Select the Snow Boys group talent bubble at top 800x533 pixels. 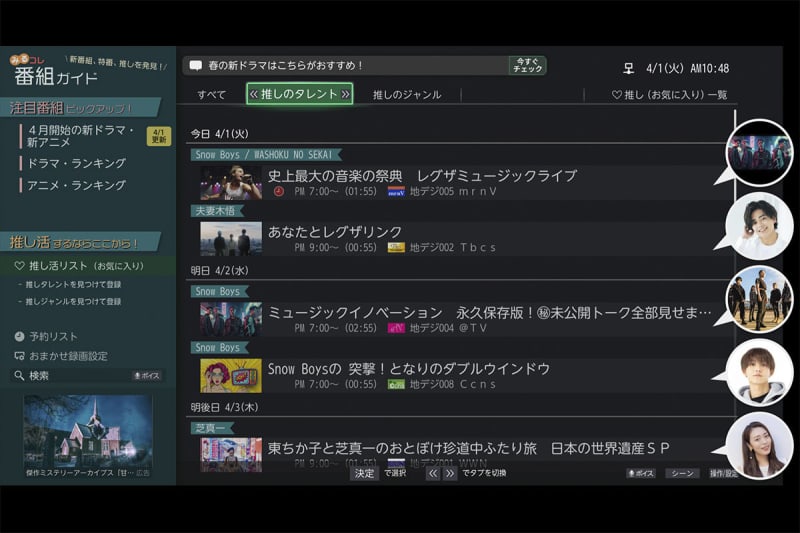click(x=759, y=153)
